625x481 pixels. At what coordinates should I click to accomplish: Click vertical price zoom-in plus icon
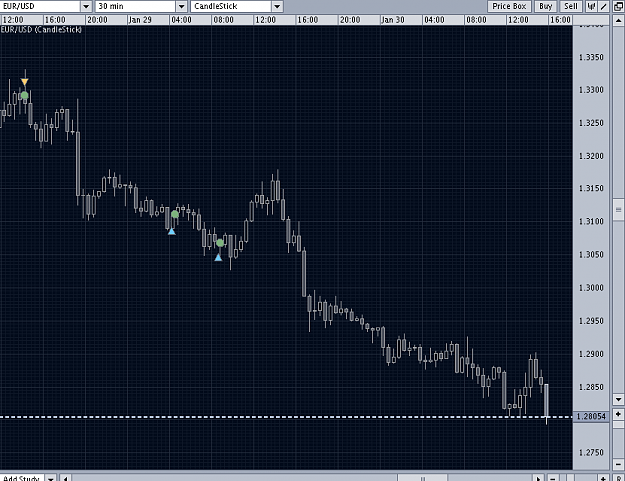pyautogui.click(x=618, y=414)
